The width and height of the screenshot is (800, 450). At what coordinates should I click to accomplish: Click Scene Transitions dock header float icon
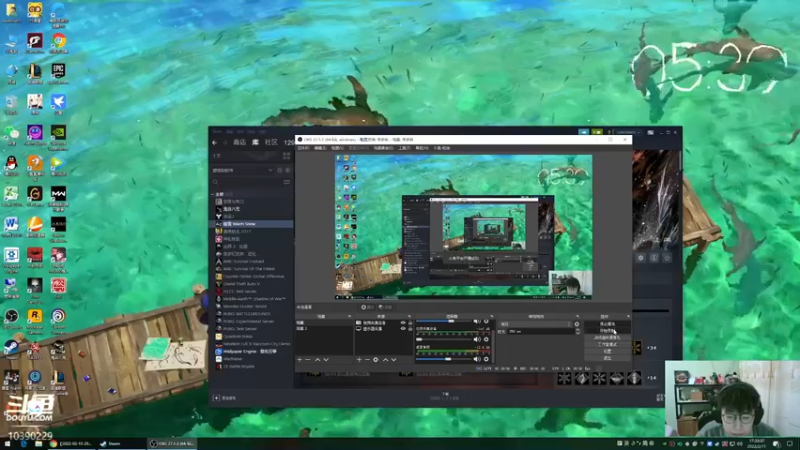click(577, 316)
